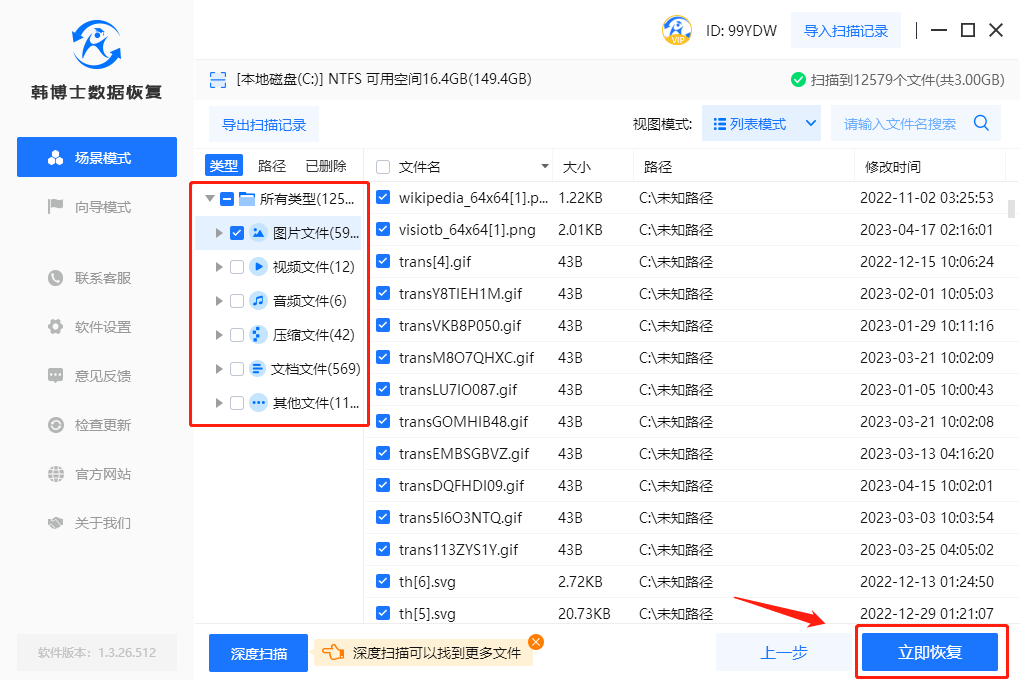Screen dimensions: 1020x680
Task: Click the 视频文件 play icon
Action: [258, 266]
